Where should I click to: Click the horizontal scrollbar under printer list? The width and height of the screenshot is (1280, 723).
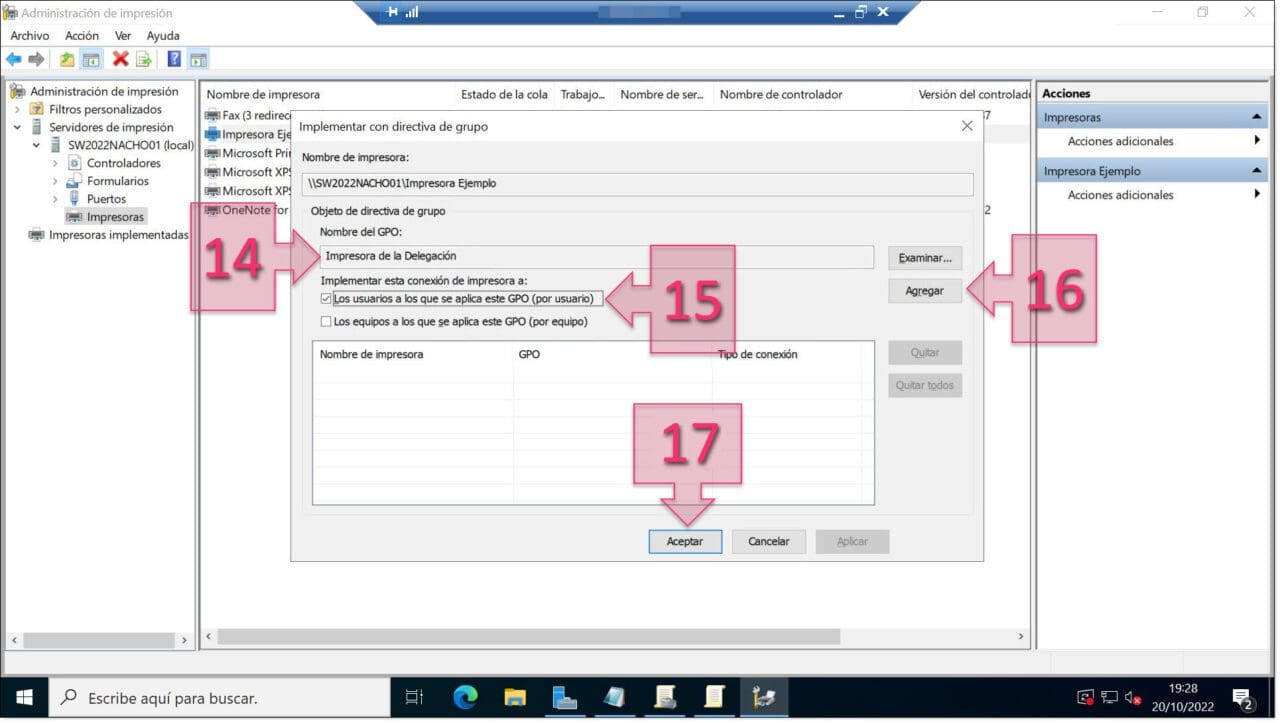point(530,636)
